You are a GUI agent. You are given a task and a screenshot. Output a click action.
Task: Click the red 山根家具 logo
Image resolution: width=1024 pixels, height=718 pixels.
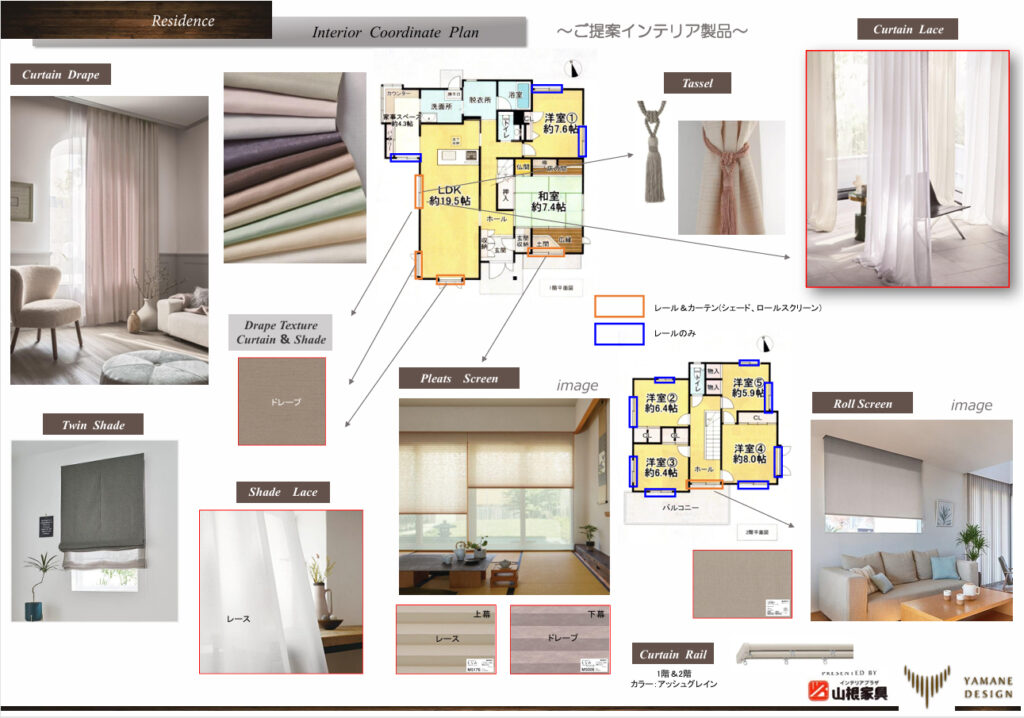click(x=848, y=690)
